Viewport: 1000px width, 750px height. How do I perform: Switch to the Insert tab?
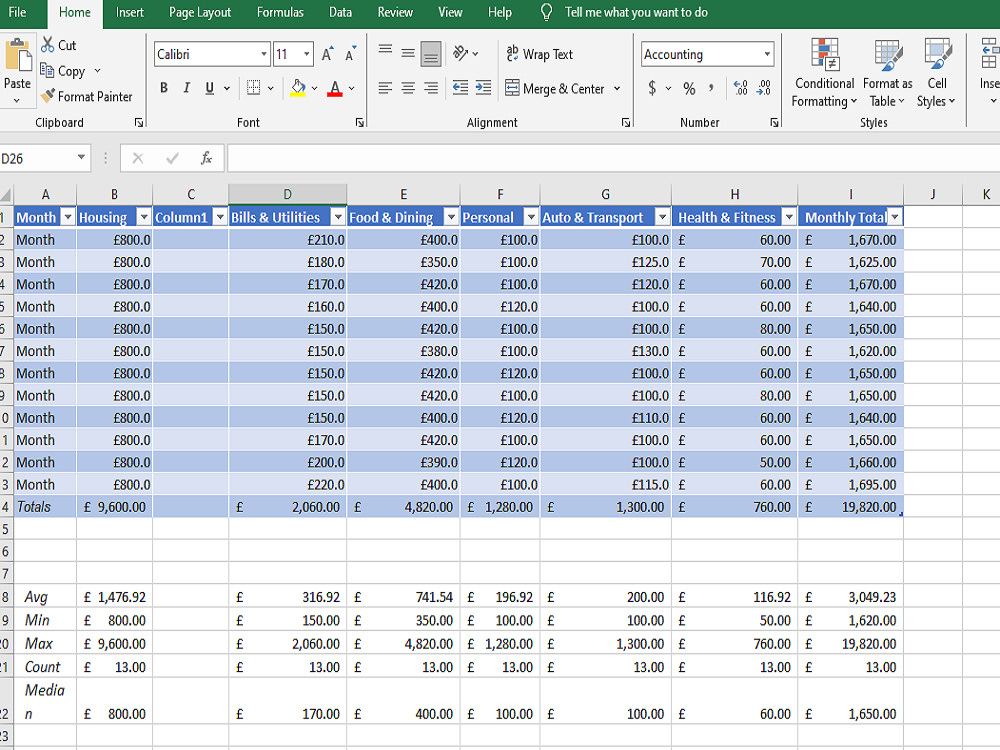(x=129, y=12)
